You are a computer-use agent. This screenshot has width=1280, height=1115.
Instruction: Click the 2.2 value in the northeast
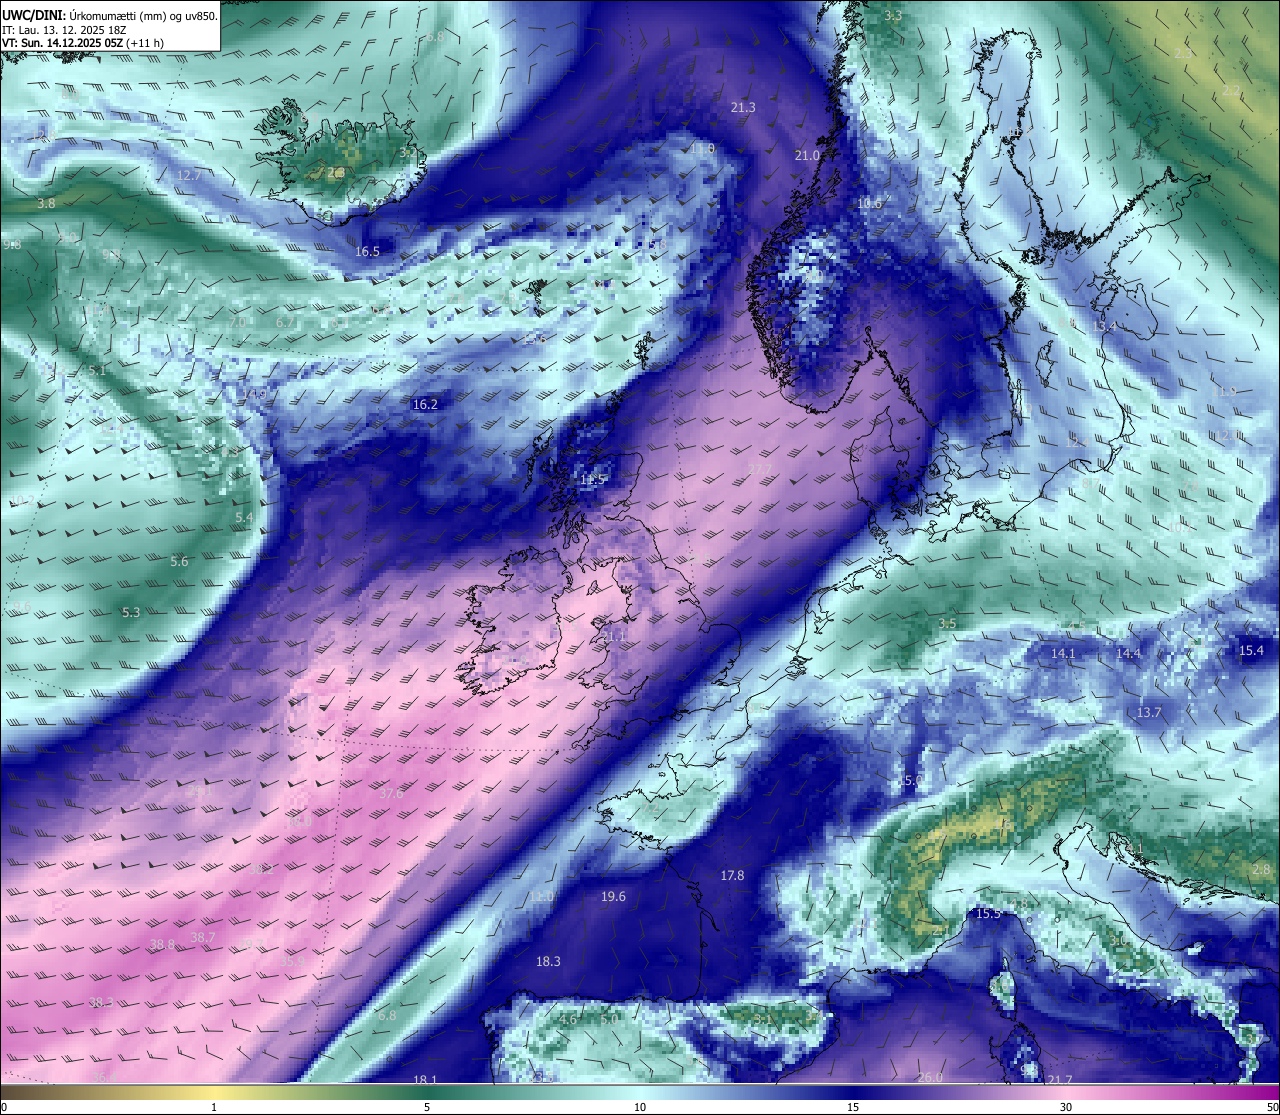(x=1231, y=91)
